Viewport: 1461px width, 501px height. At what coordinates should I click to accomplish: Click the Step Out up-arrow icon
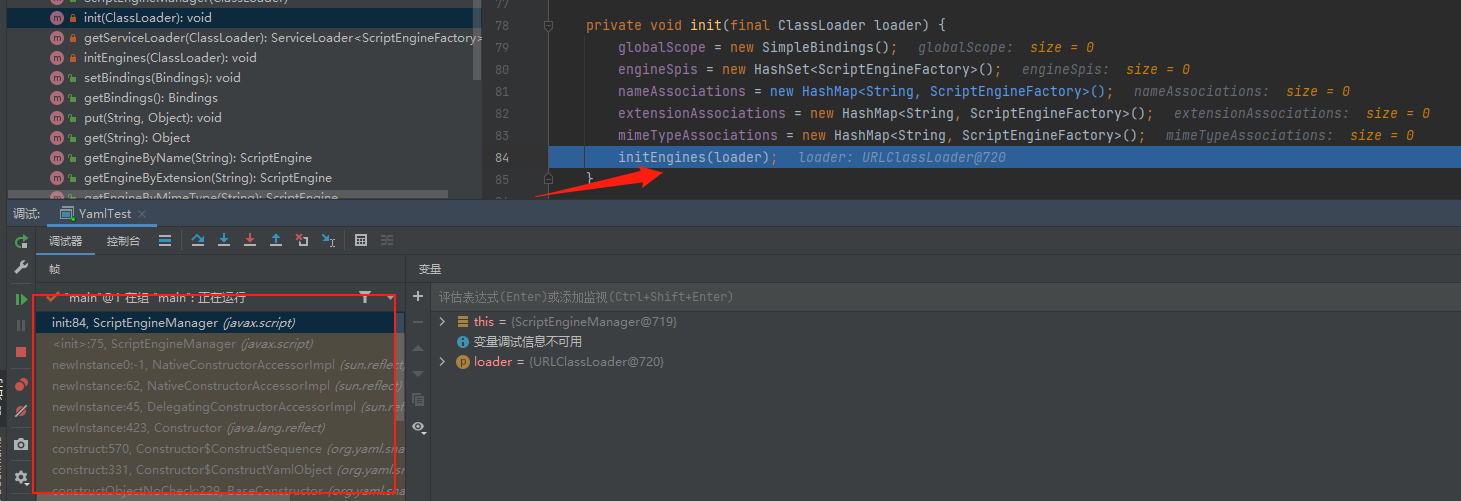276,241
